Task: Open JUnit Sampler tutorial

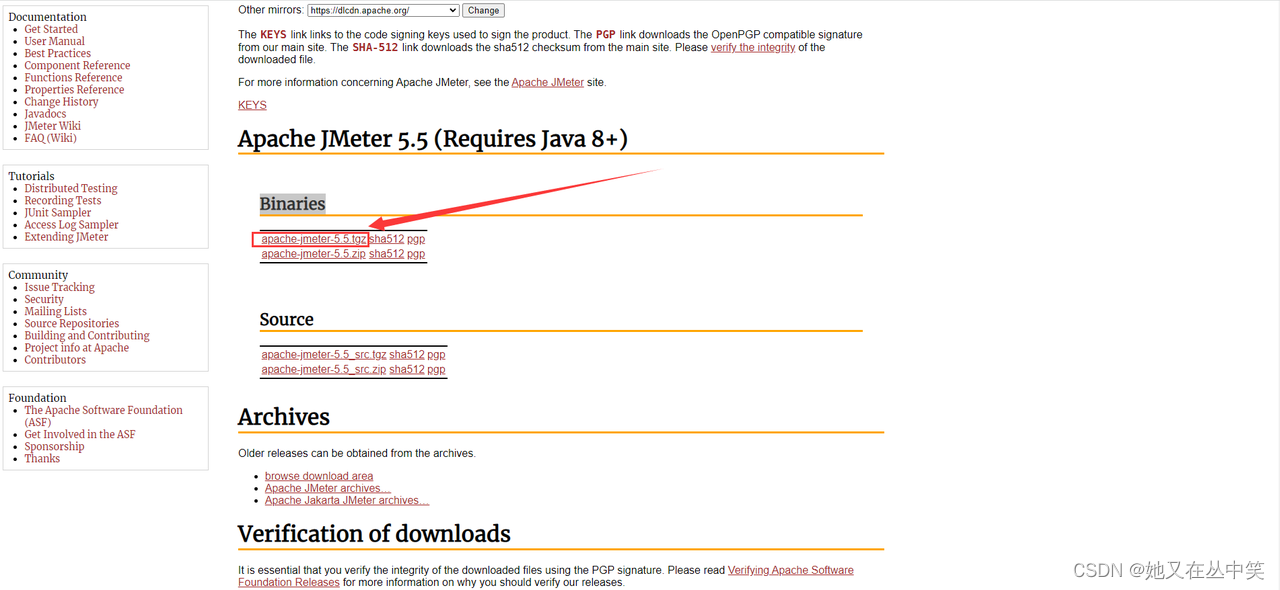Action: pos(58,212)
